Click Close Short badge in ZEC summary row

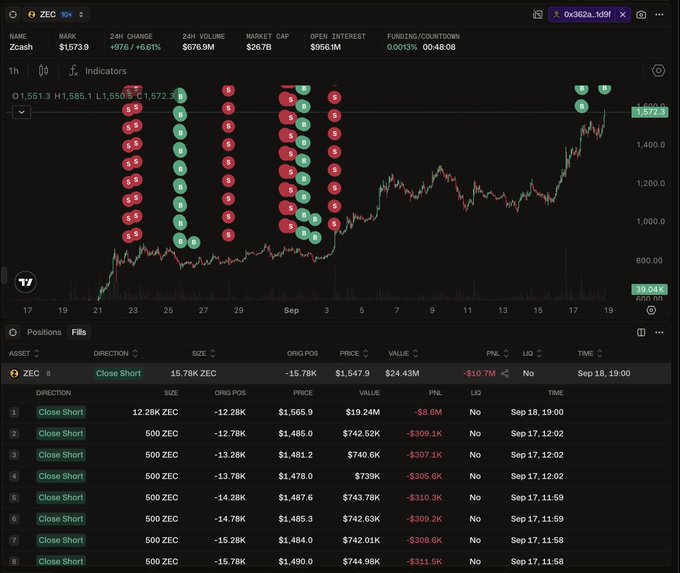(118, 373)
